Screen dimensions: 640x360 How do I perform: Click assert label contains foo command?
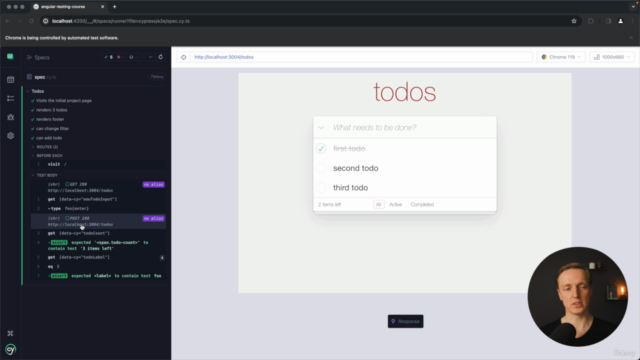98,276
